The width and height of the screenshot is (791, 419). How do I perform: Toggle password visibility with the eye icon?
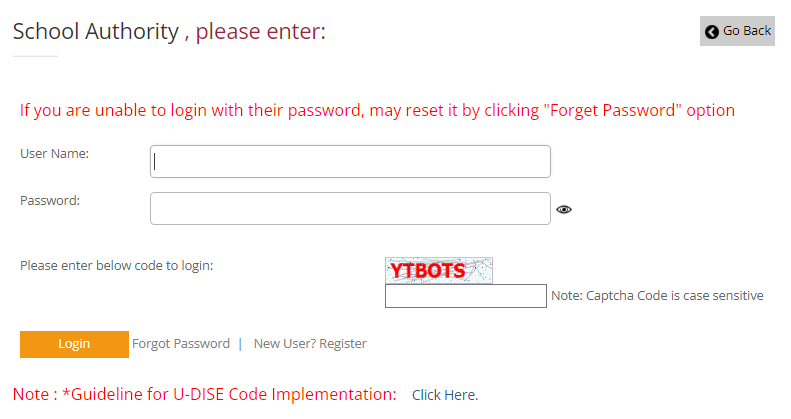pos(564,209)
